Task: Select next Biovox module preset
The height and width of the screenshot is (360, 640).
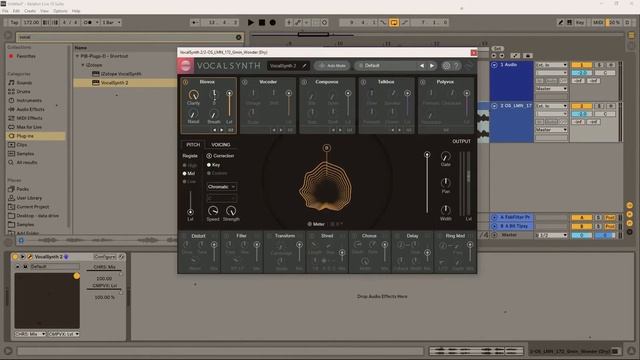Action: (222, 130)
